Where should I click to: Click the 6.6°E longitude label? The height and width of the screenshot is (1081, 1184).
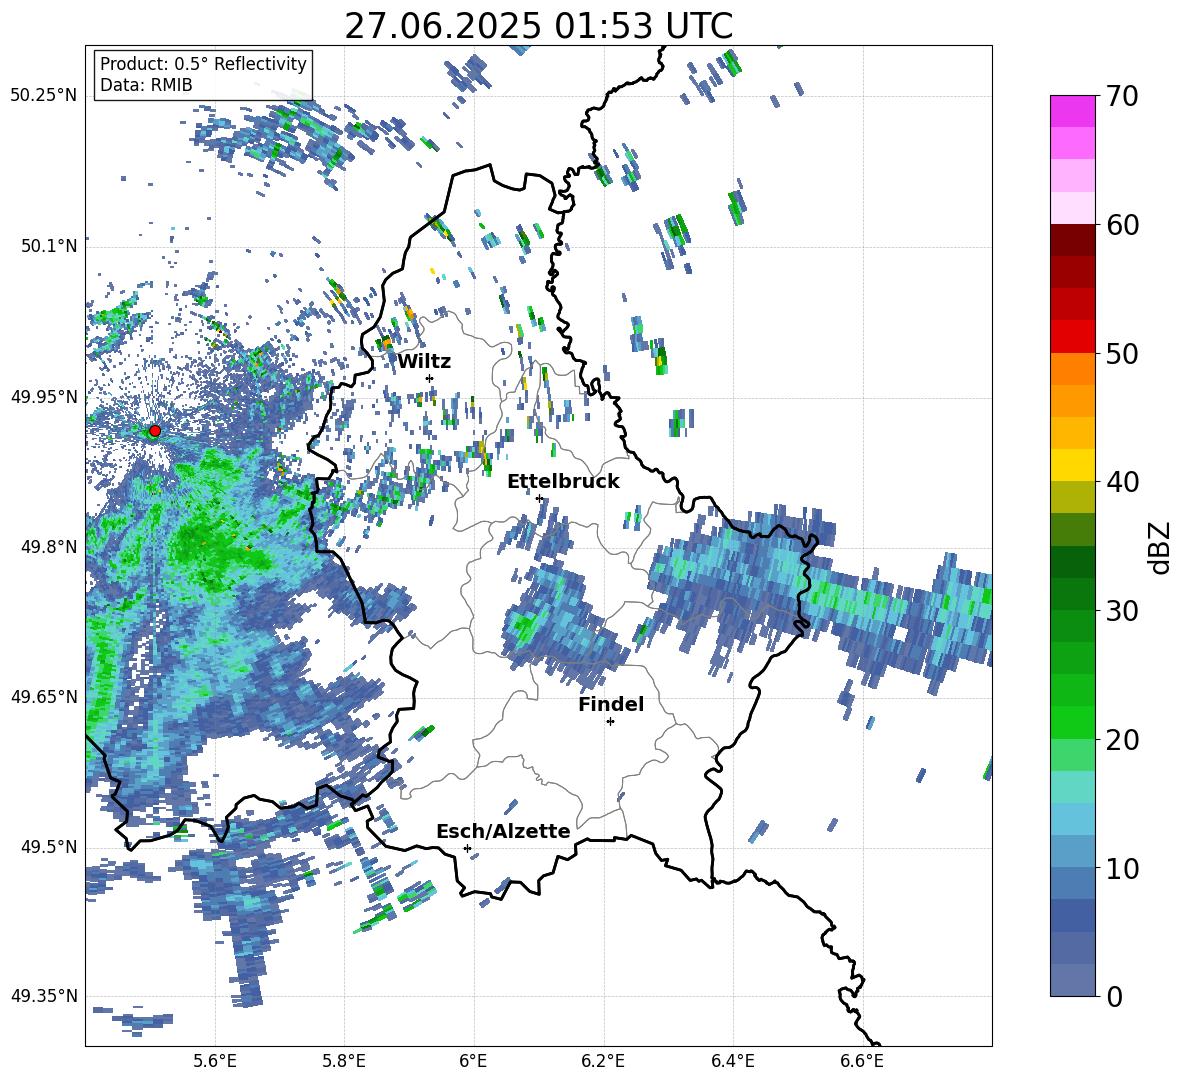tap(862, 1061)
